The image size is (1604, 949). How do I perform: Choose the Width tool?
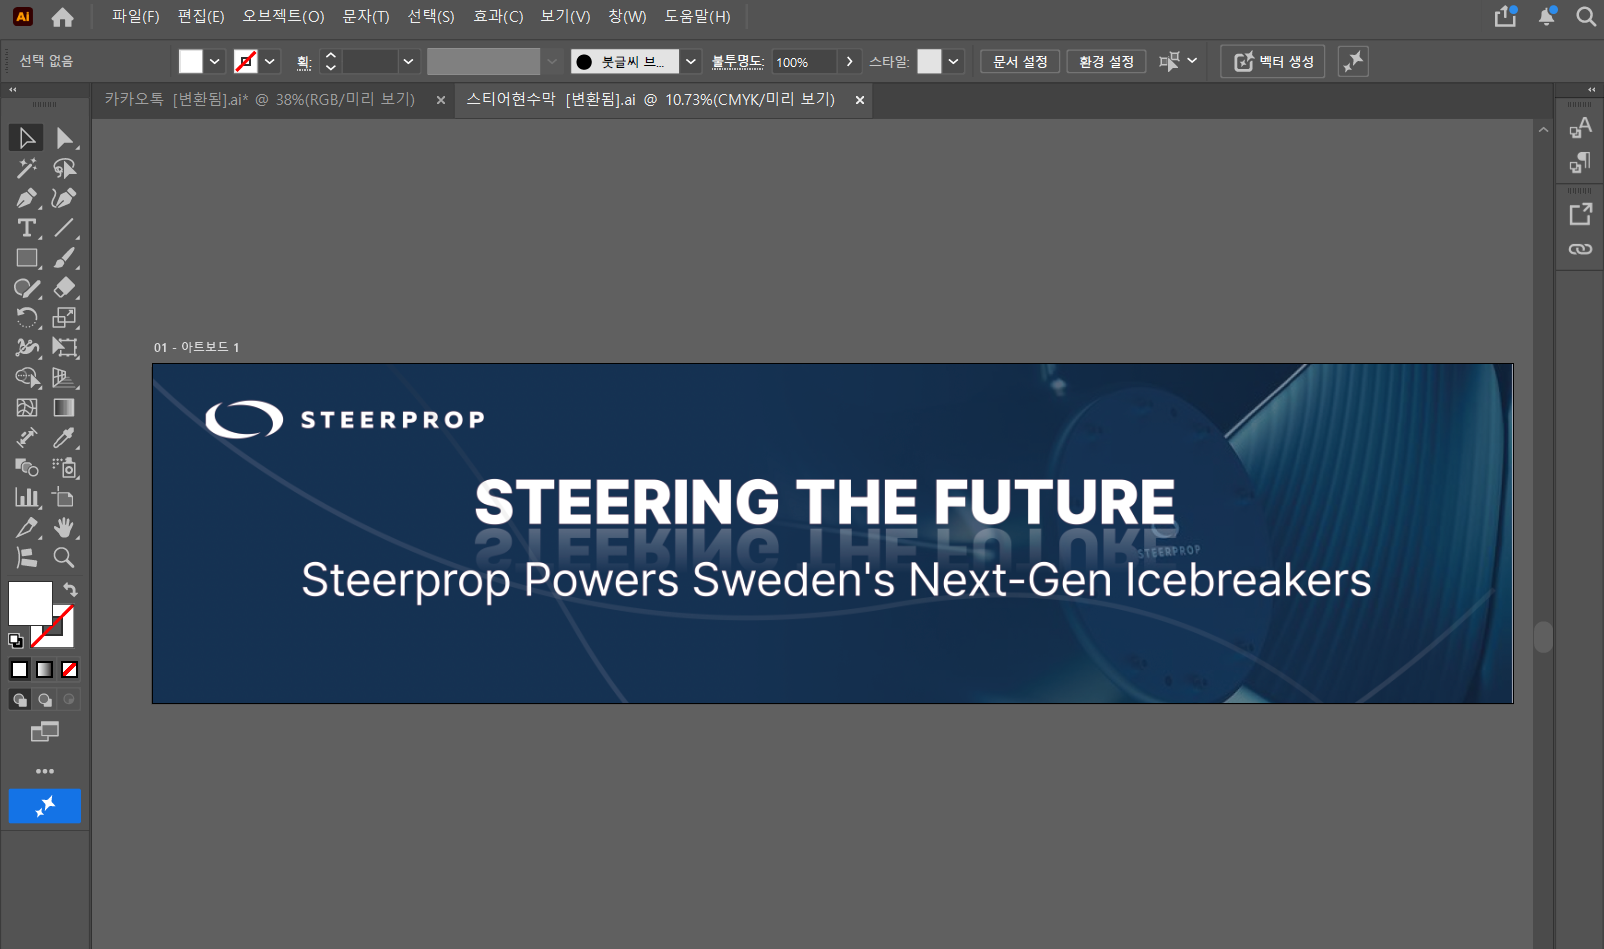[27, 348]
